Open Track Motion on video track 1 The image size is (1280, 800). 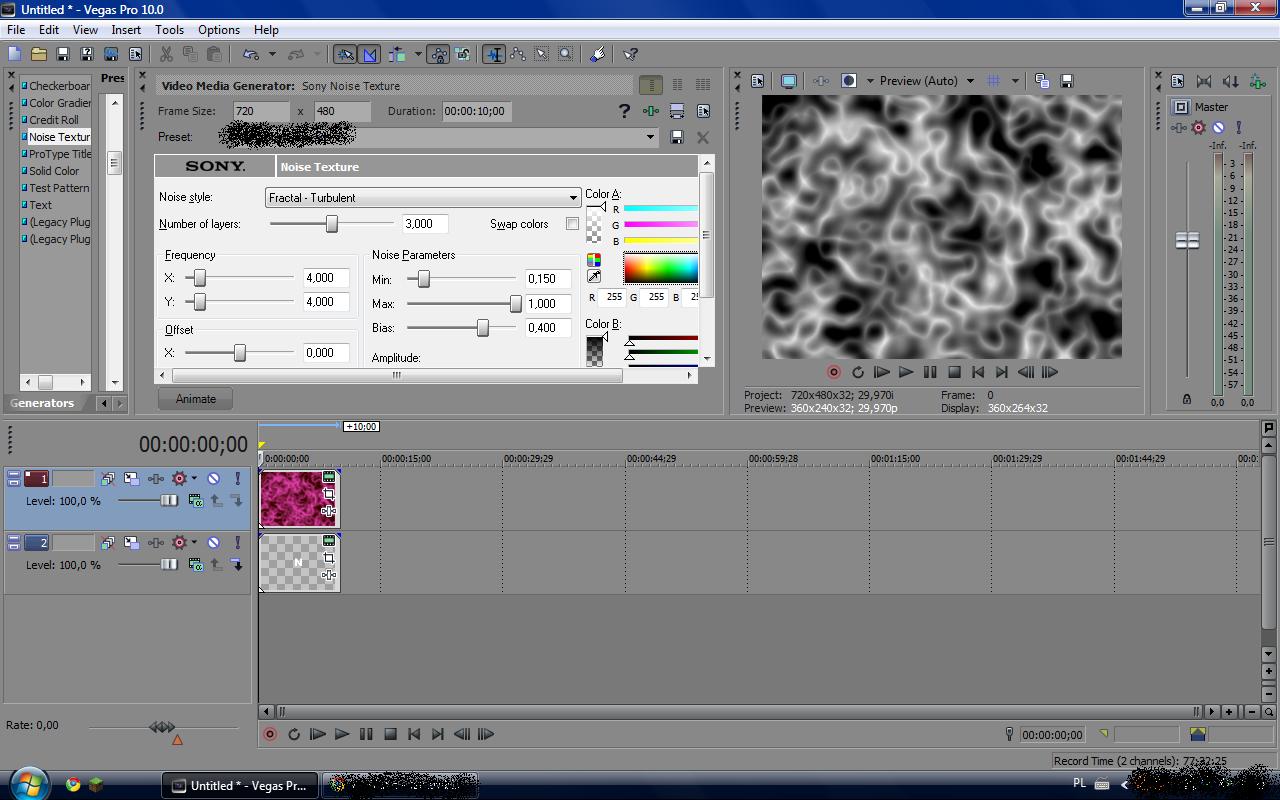tap(131, 479)
